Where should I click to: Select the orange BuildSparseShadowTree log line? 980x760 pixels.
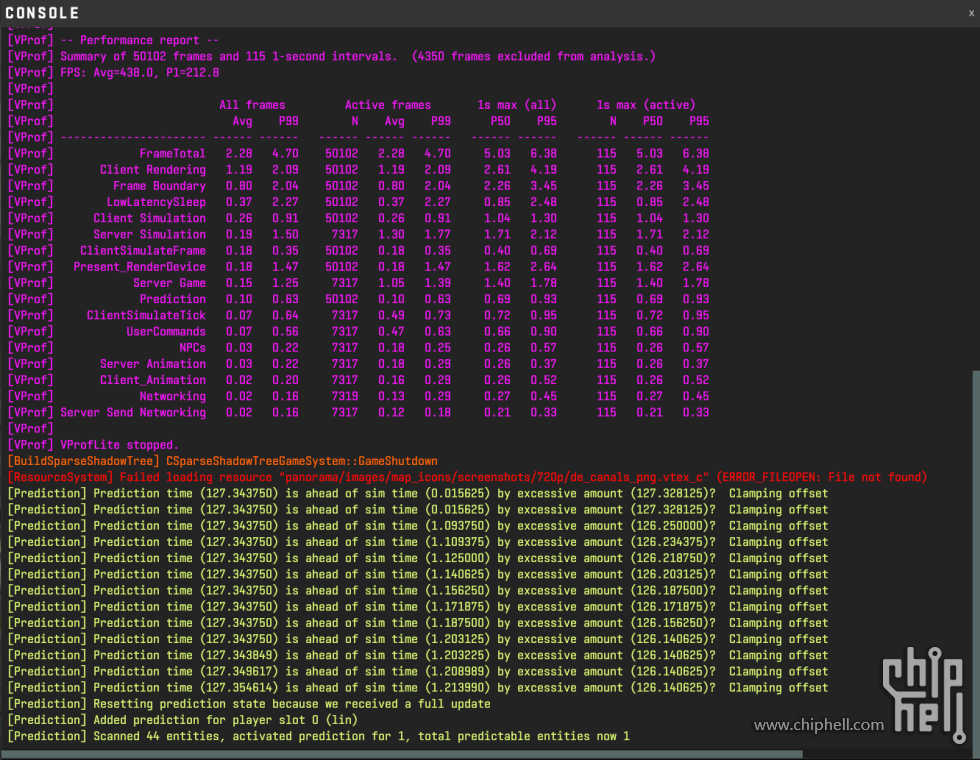point(222,461)
